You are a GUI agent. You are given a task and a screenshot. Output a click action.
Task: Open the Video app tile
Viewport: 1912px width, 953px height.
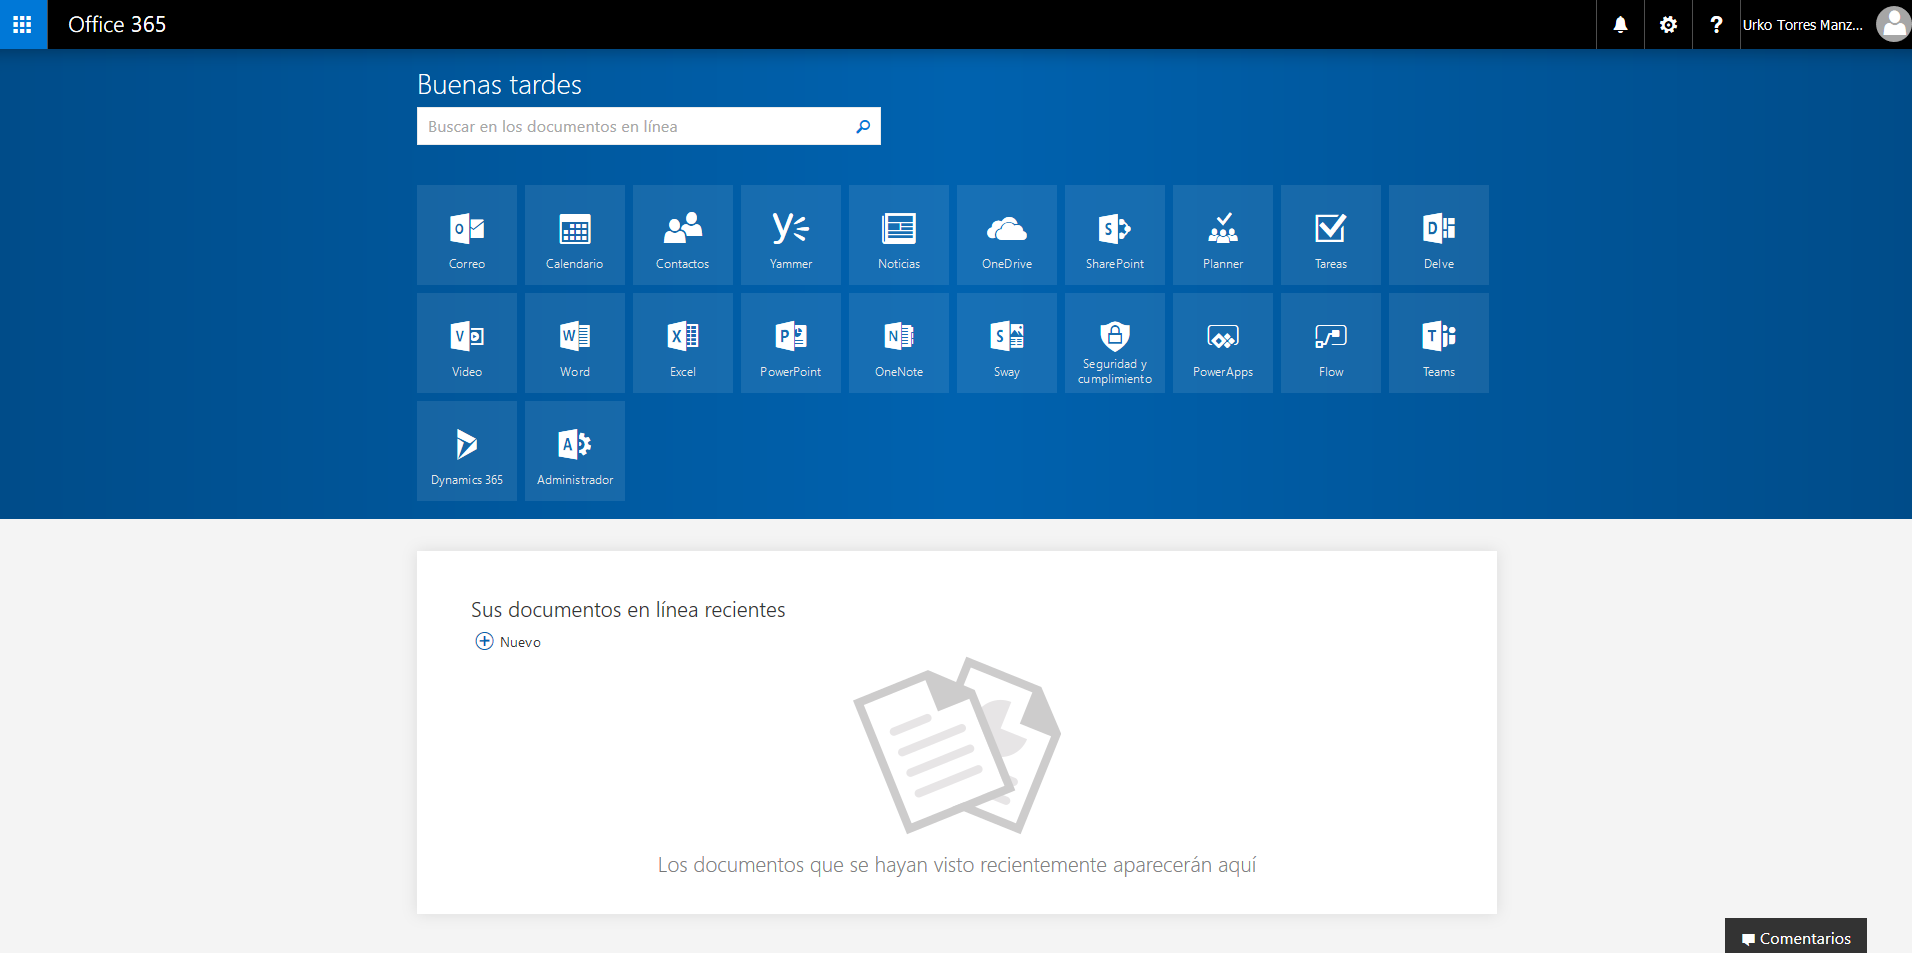pos(467,343)
